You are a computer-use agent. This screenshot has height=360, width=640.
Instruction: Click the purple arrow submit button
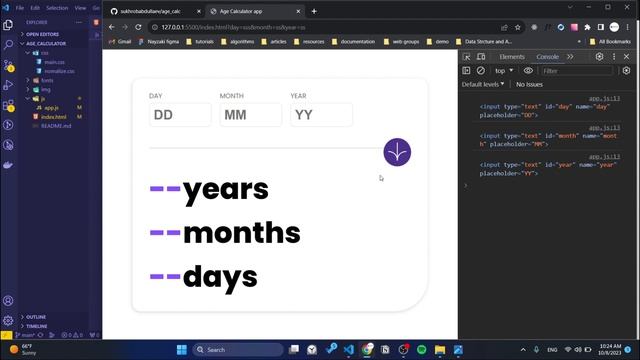pos(397,152)
